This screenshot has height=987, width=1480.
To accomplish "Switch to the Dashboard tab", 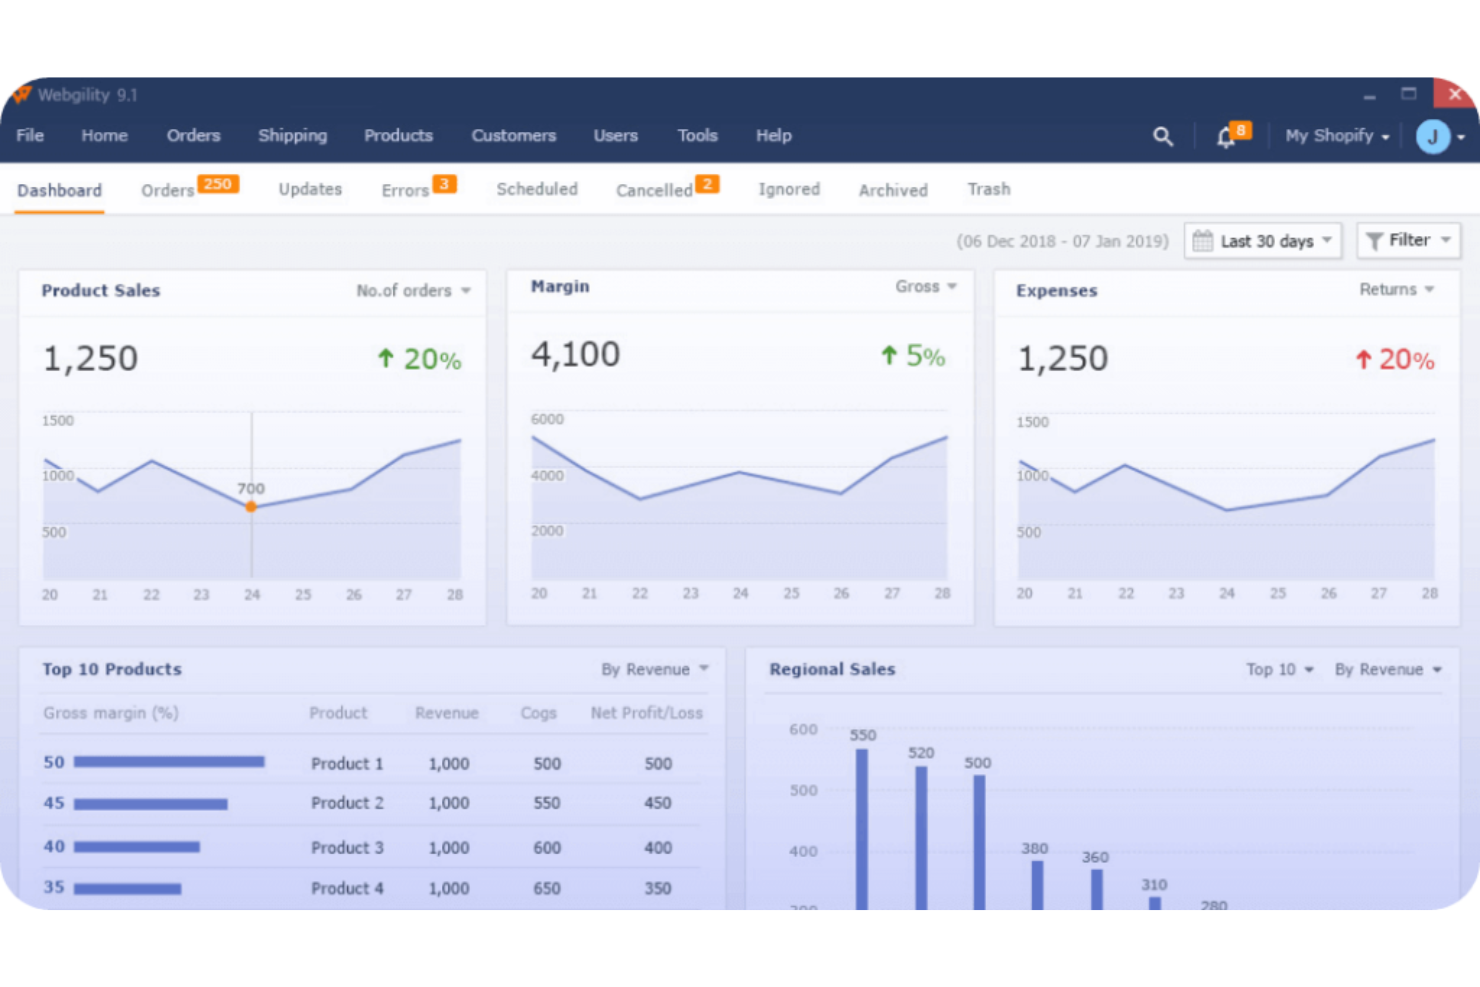I will coord(59,190).
